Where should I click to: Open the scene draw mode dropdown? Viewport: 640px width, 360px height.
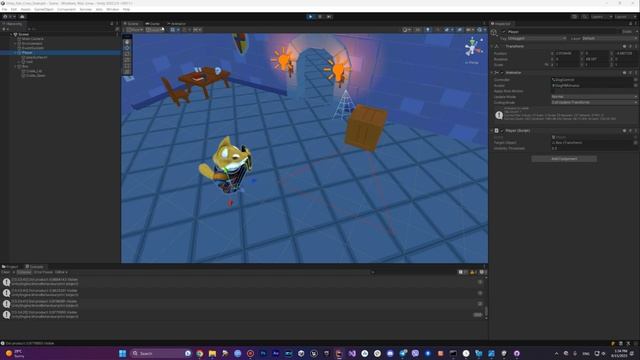point(406,29)
